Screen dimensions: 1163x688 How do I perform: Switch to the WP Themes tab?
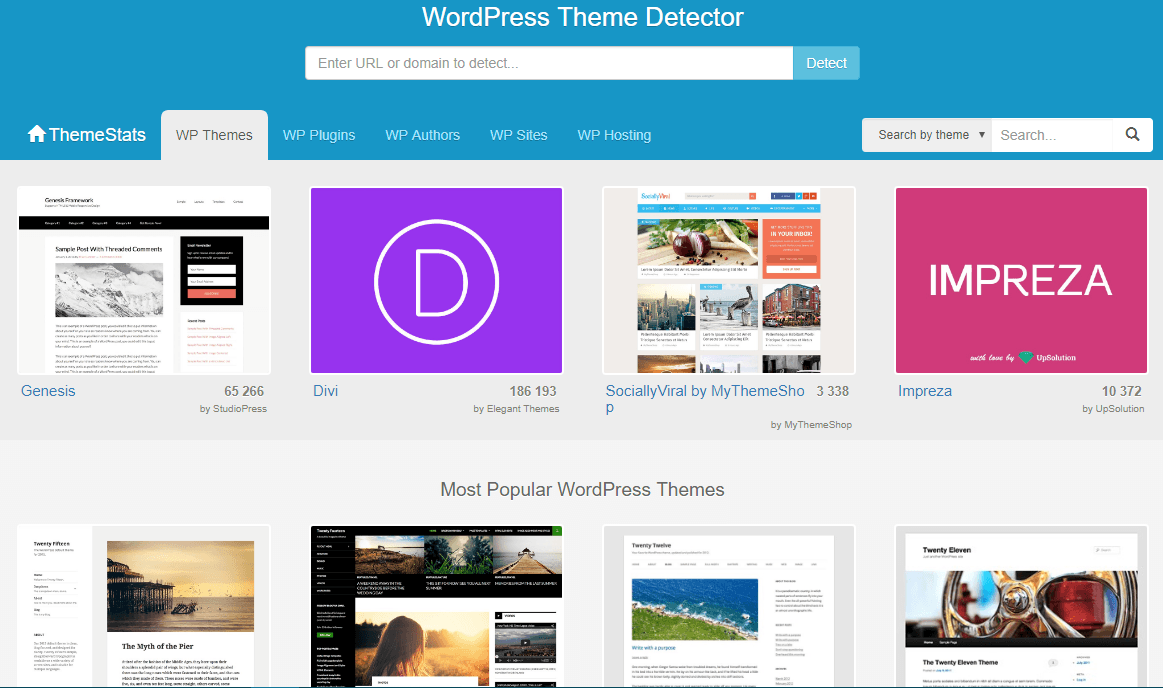click(214, 135)
